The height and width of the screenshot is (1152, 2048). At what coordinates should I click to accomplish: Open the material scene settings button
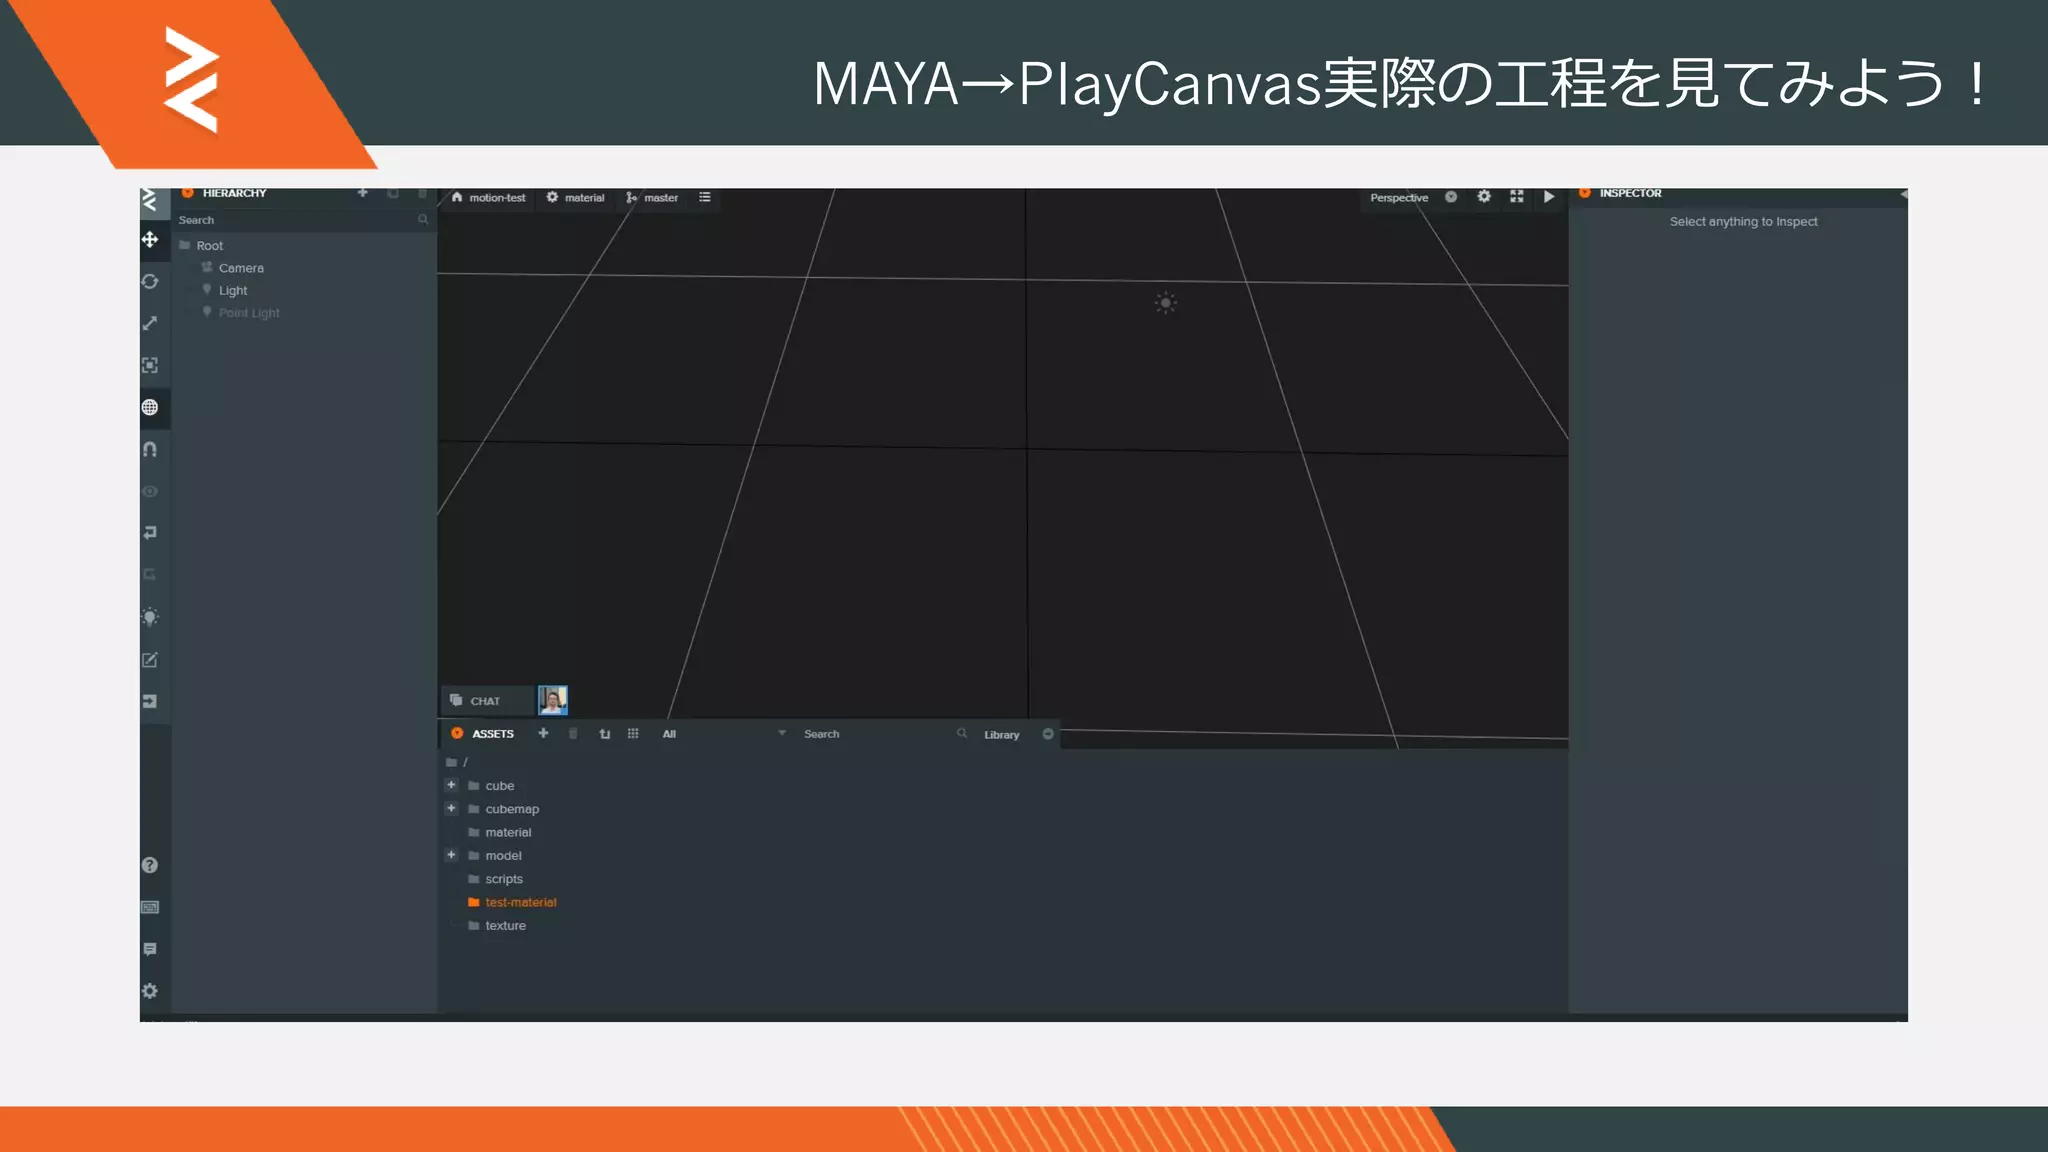tap(576, 198)
